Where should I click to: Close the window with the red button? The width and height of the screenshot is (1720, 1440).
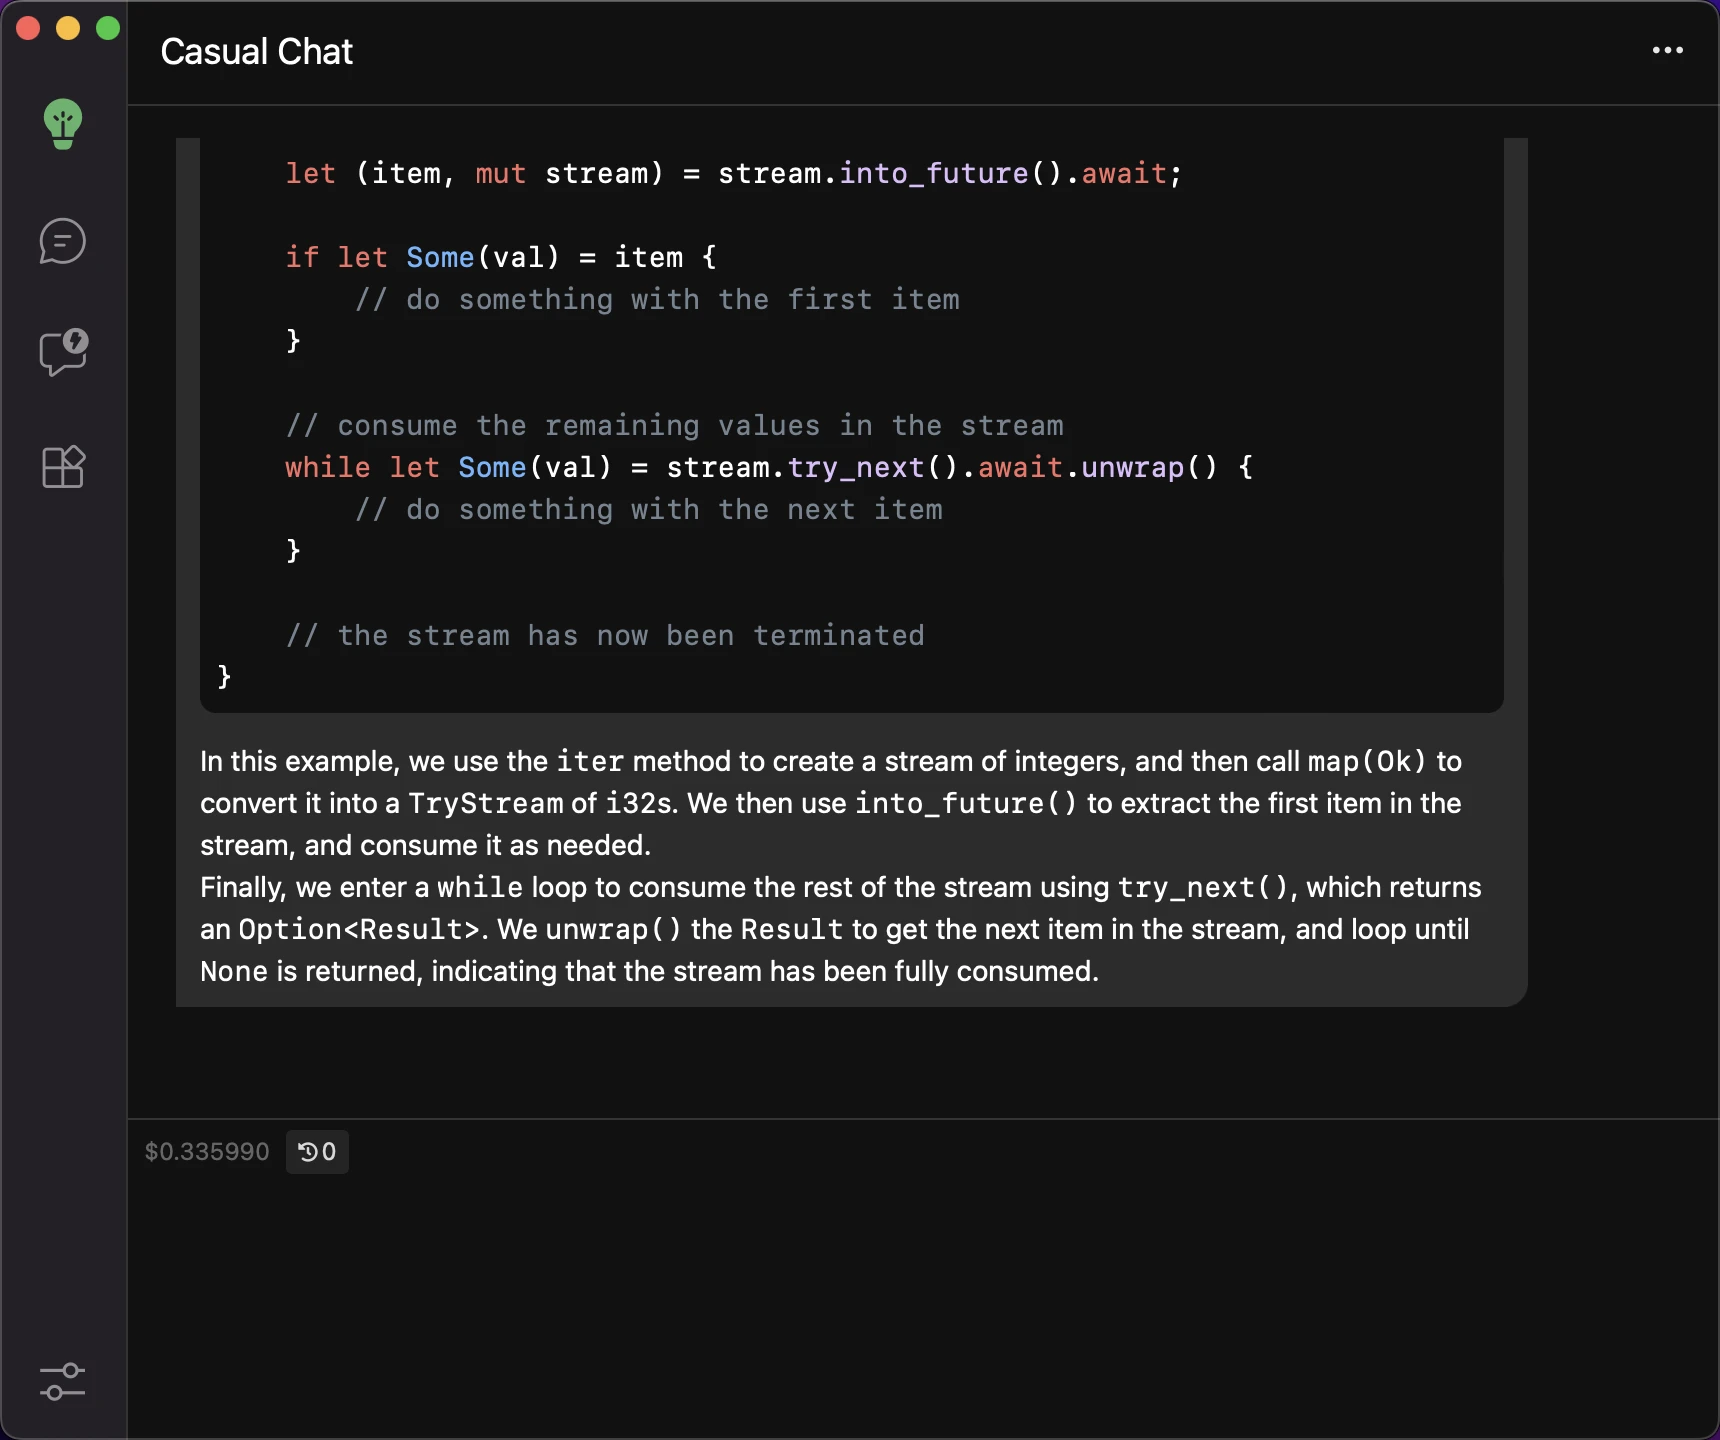pyautogui.click(x=28, y=28)
